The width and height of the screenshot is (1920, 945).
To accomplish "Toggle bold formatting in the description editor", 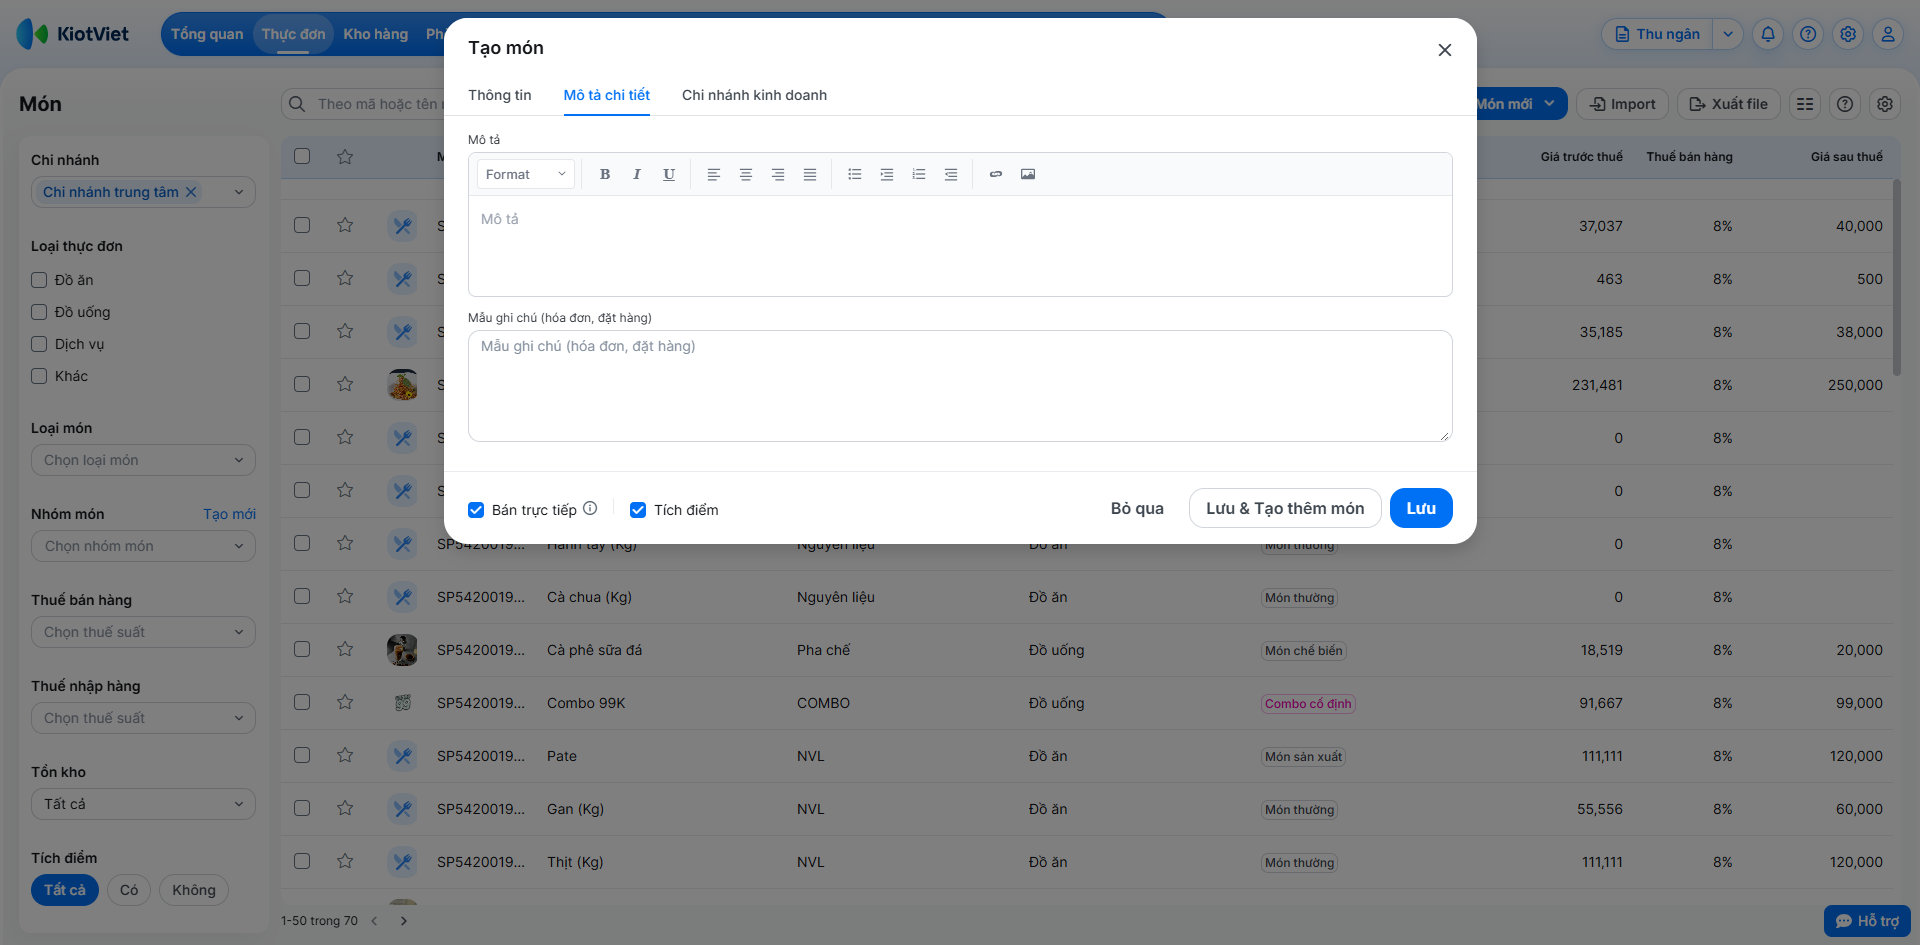I will [x=605, y=174].
